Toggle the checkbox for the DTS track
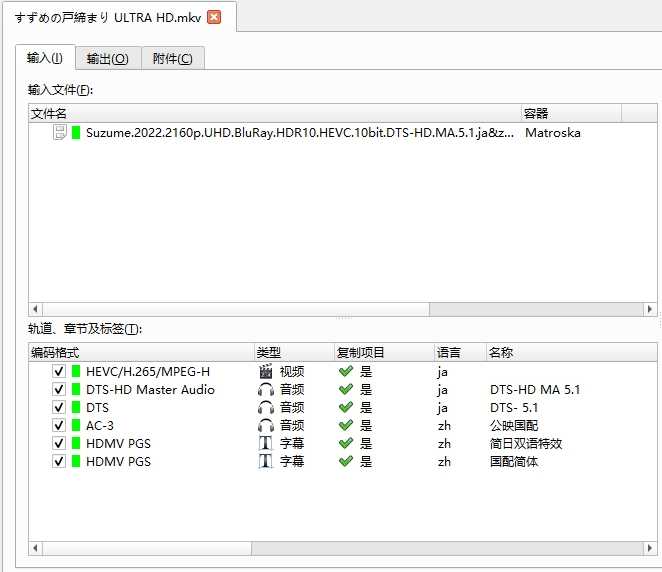662x572 pixels. (59, 407)
